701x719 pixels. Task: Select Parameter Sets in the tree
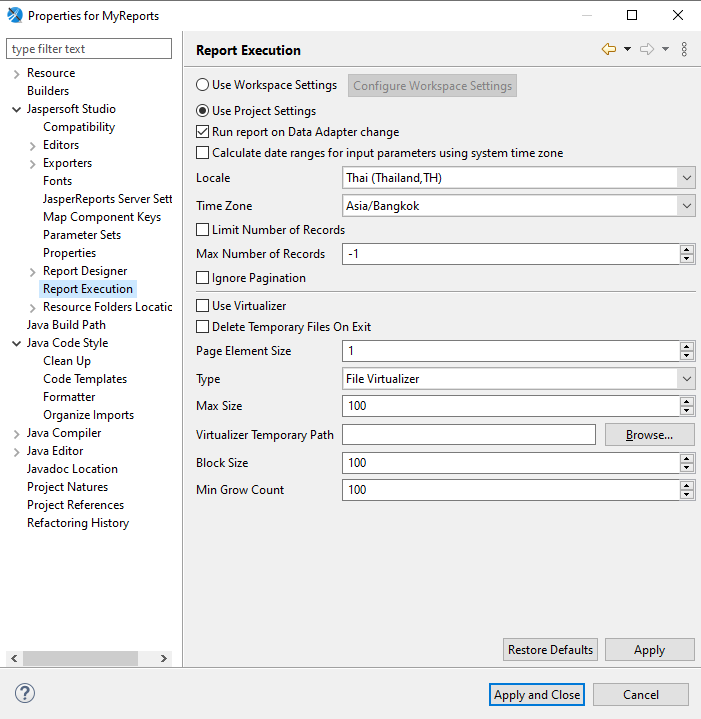point(82,235)
